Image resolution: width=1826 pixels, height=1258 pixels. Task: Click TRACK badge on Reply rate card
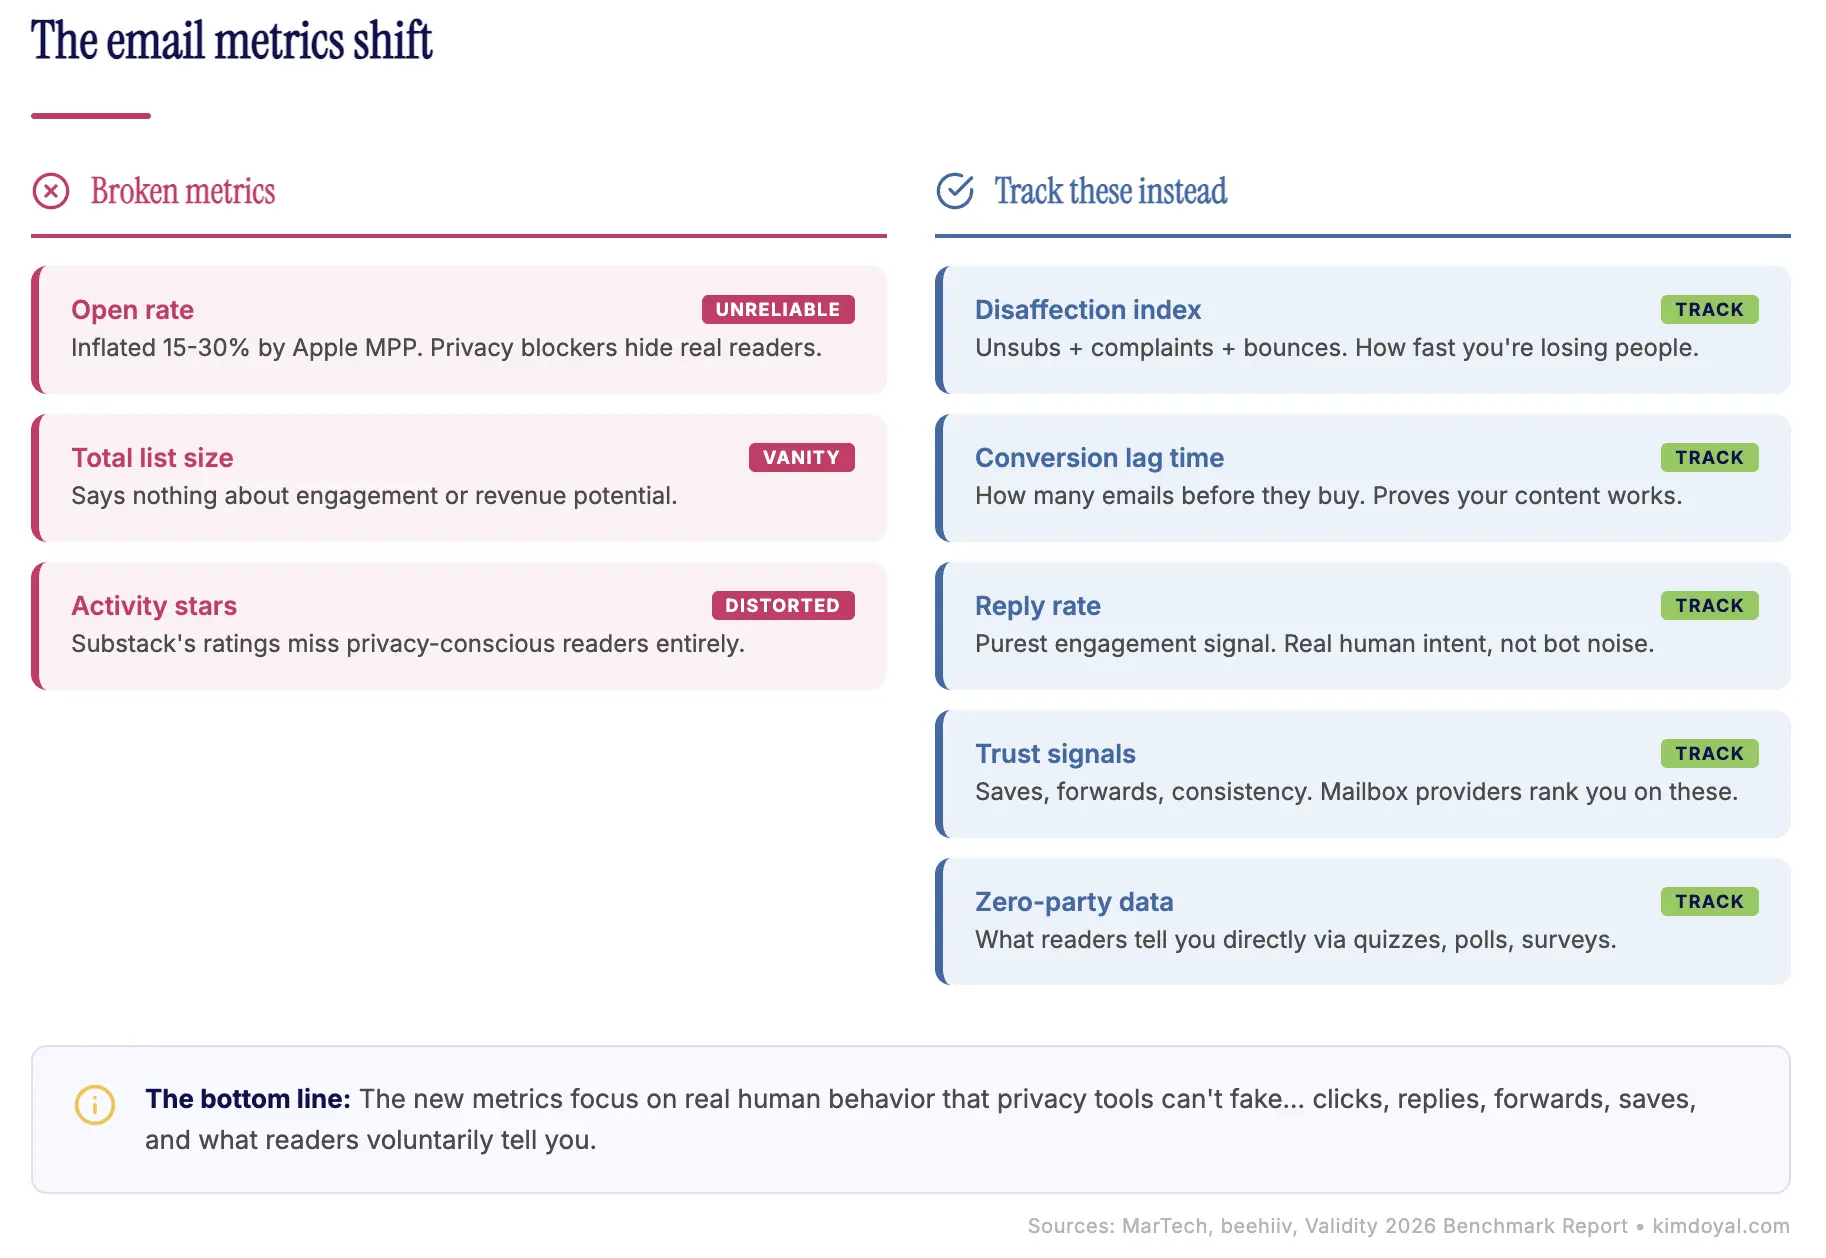(x=1710, y=605)
